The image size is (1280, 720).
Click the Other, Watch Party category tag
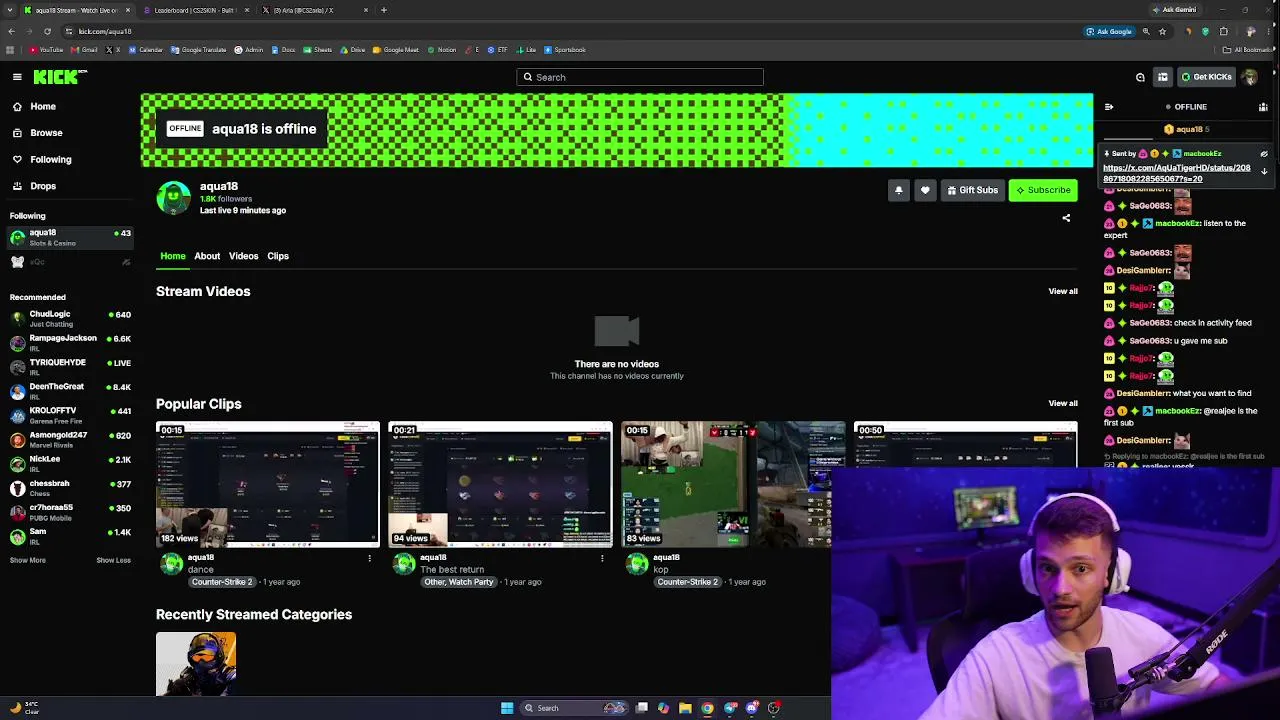coord(459,582)
